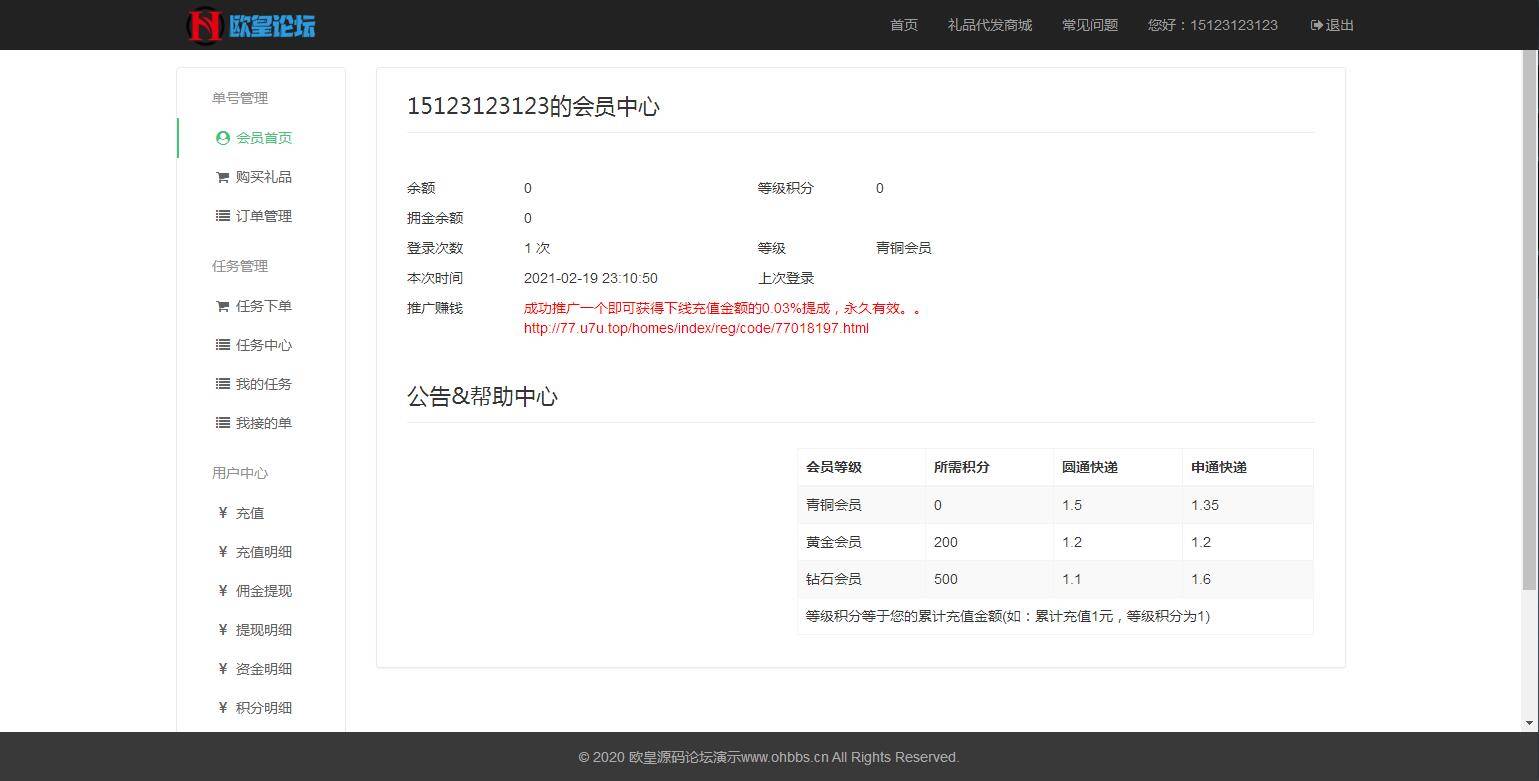This screenshot has width=1539, height=781.
Task: Select the 我的任务 list icon
Action: click(222, 384)
